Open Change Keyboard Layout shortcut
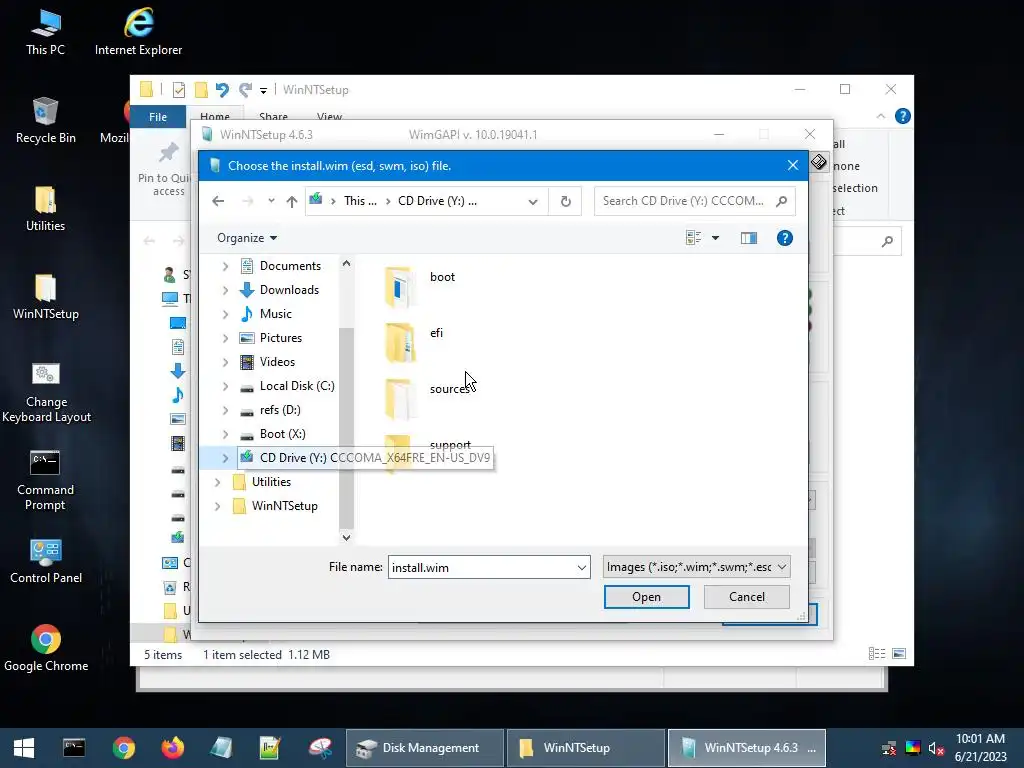 pyautogui.click(x=46, y=392)
